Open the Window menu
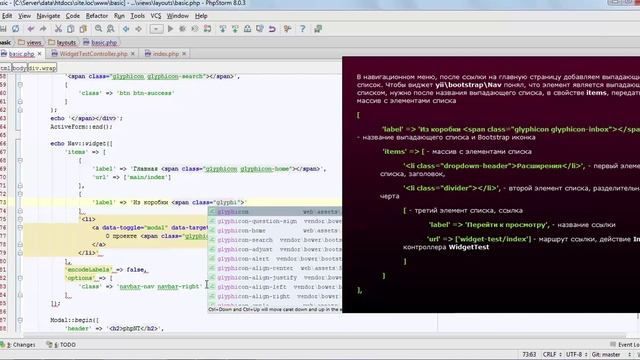The height and width of the screenshot is (360, 640). [178, 16]
